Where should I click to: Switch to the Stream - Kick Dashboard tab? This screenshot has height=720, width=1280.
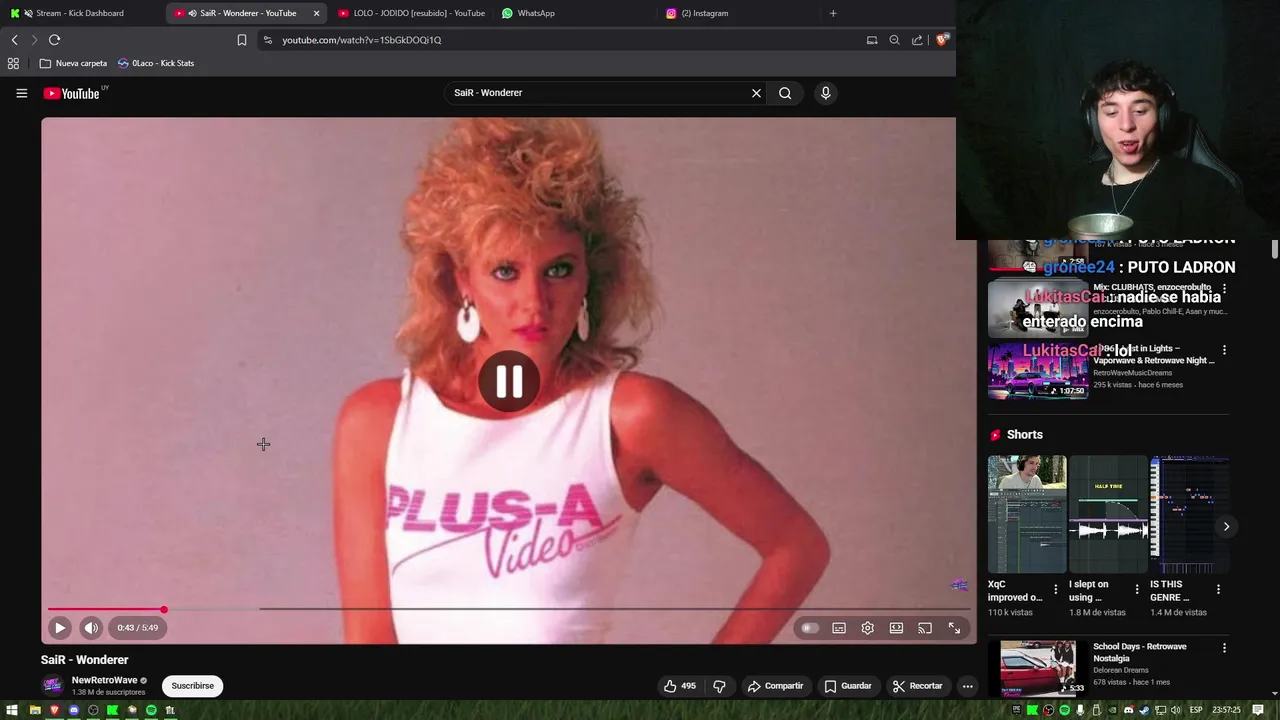[80, 13]
